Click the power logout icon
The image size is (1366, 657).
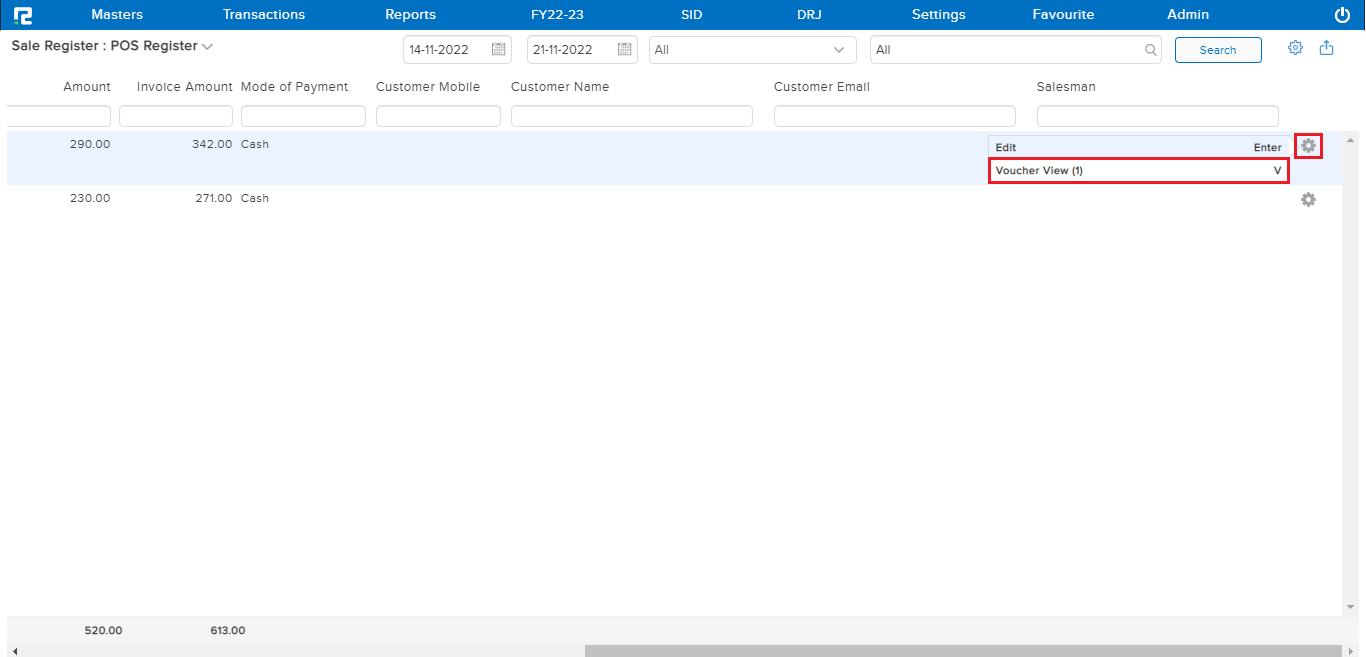1342,15
